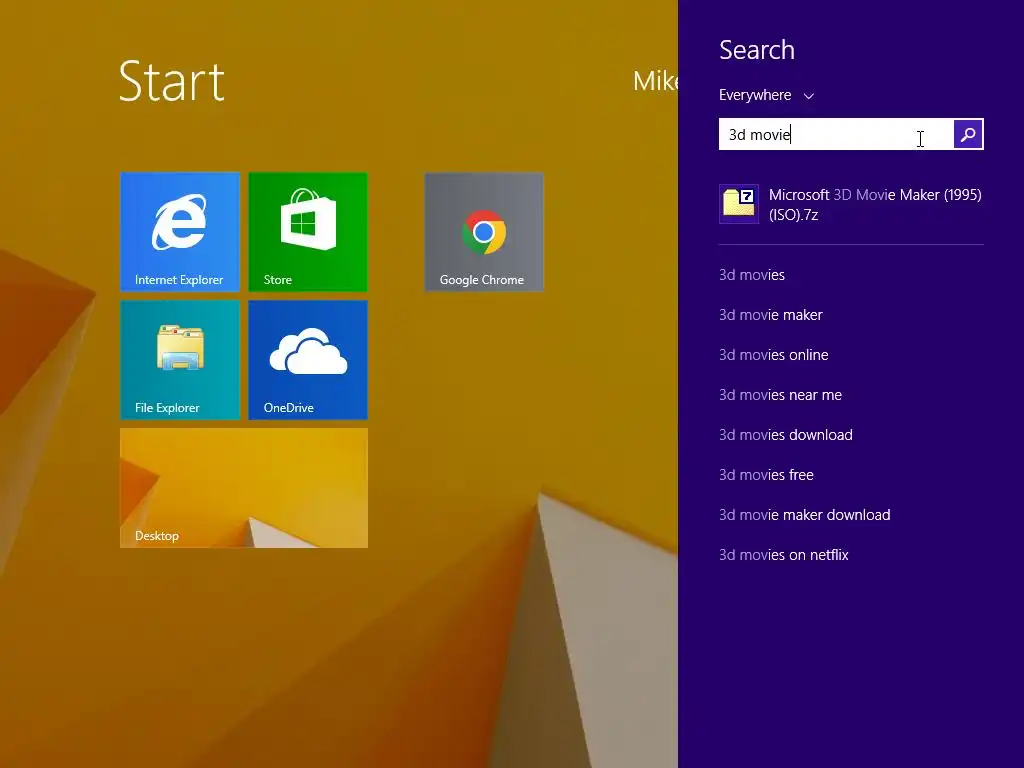Launch the Store tile
Screen dimensions: 1024x768
(x=308, y=232)
